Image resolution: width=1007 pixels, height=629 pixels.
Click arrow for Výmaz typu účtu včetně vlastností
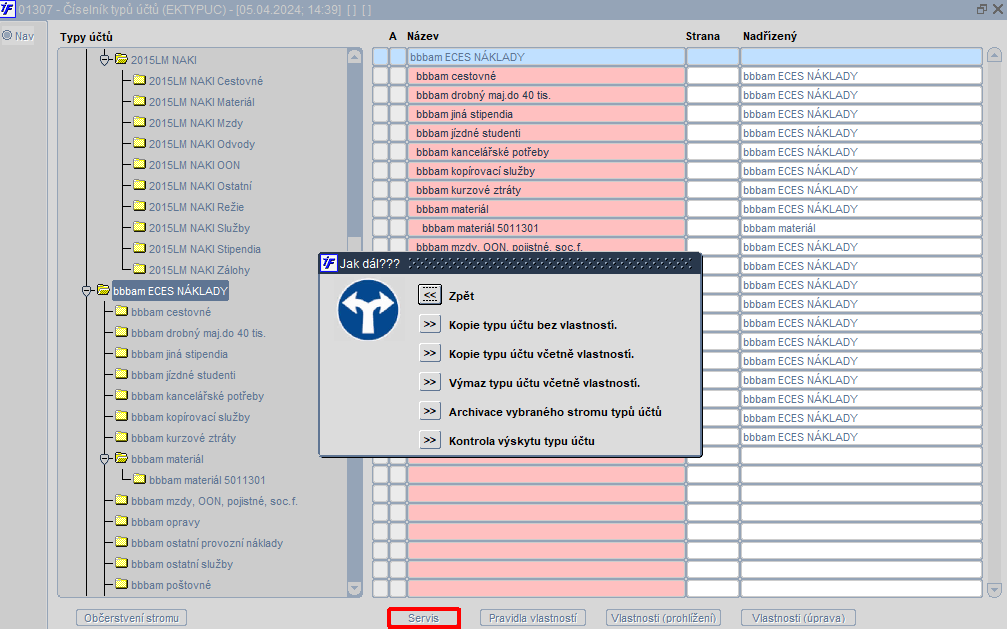click(430, 382)
